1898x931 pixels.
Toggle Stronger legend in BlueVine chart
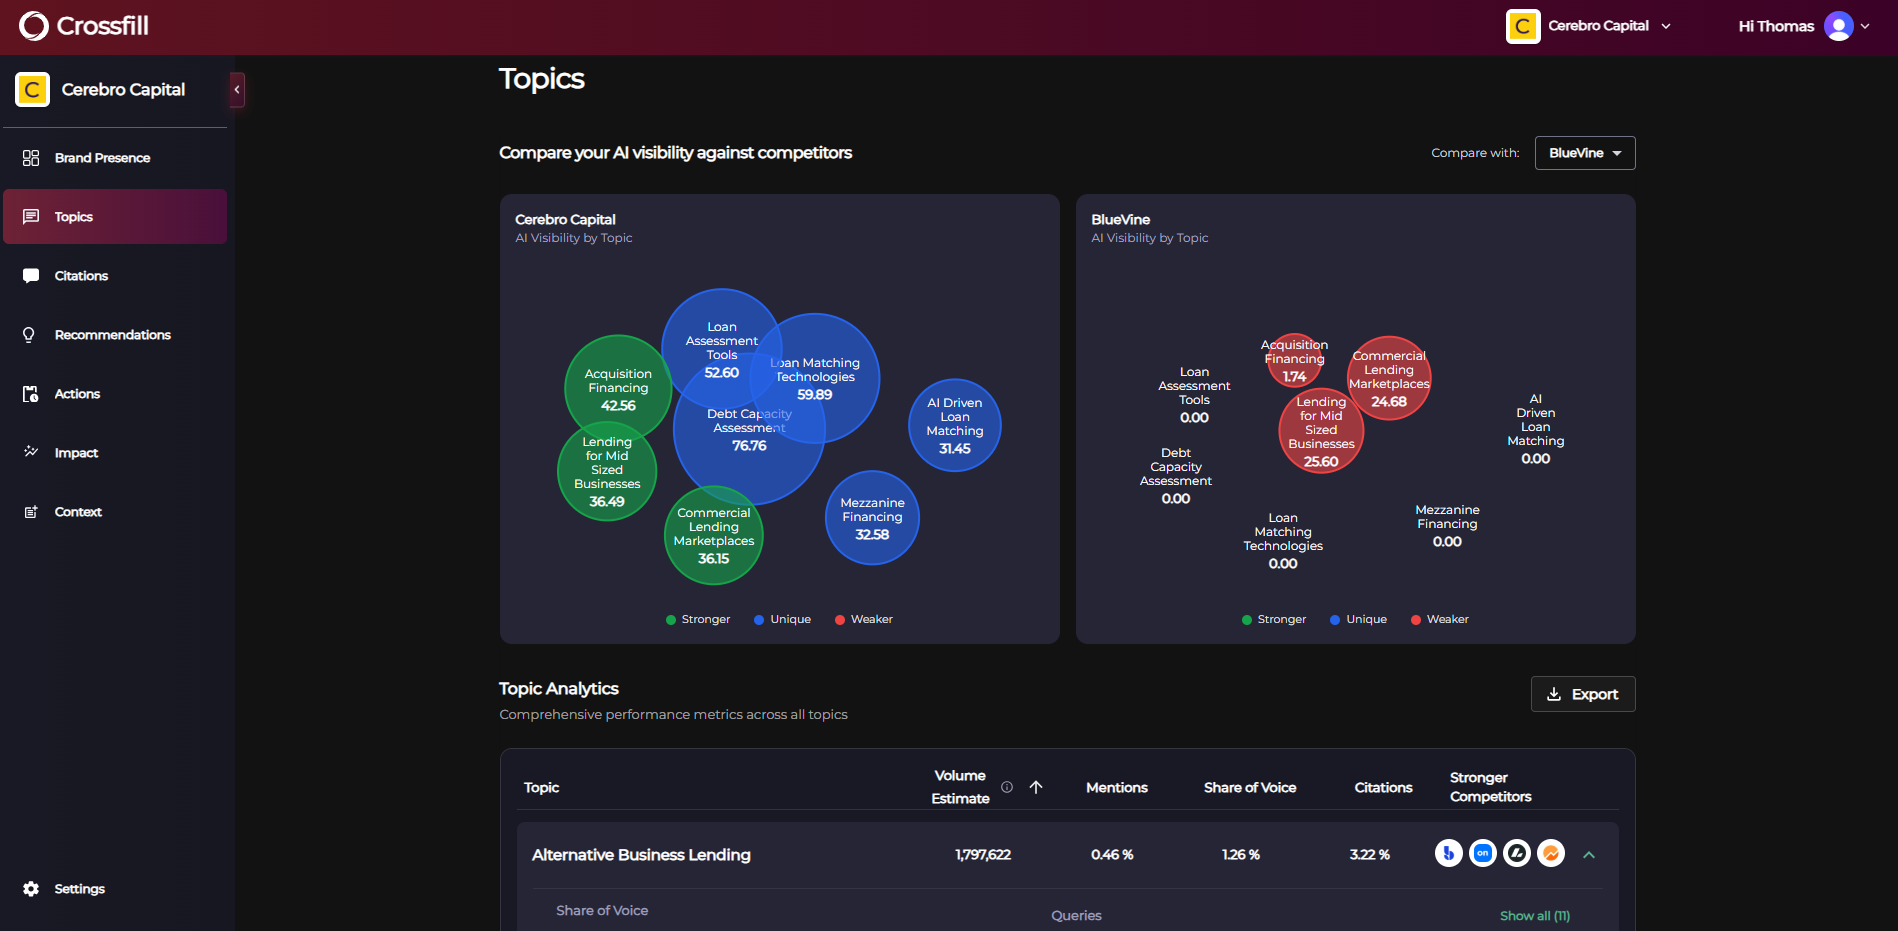[1274, 620]
